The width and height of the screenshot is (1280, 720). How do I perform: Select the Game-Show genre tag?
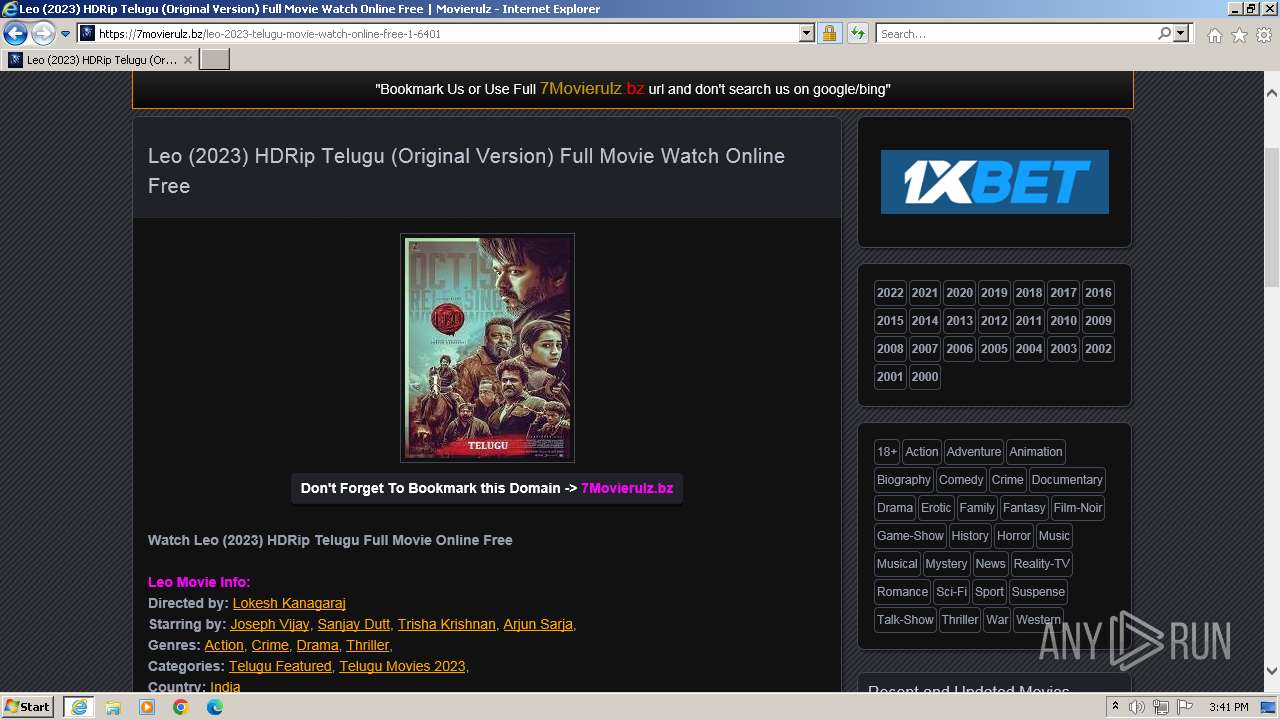910,536
